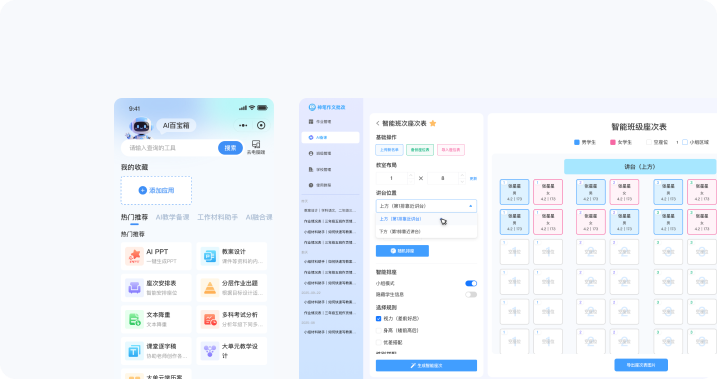Decrease the columns stepper value of 8
The width and height of the screenshot is (717, 379).
(x=462, y=181)
